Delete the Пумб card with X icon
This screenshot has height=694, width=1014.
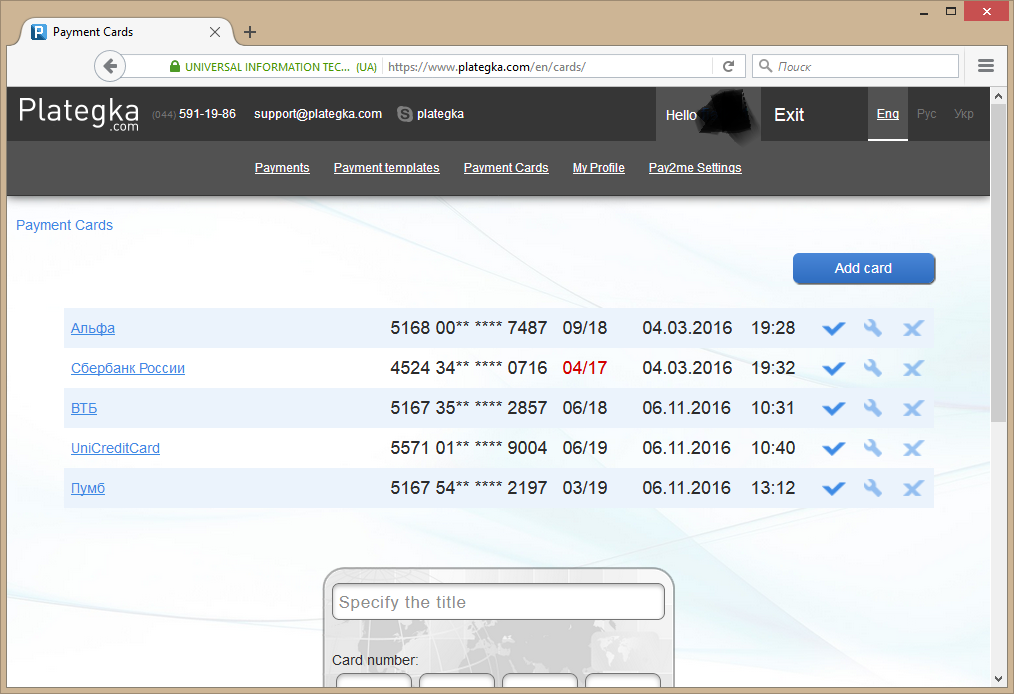(x=912, y=488)
